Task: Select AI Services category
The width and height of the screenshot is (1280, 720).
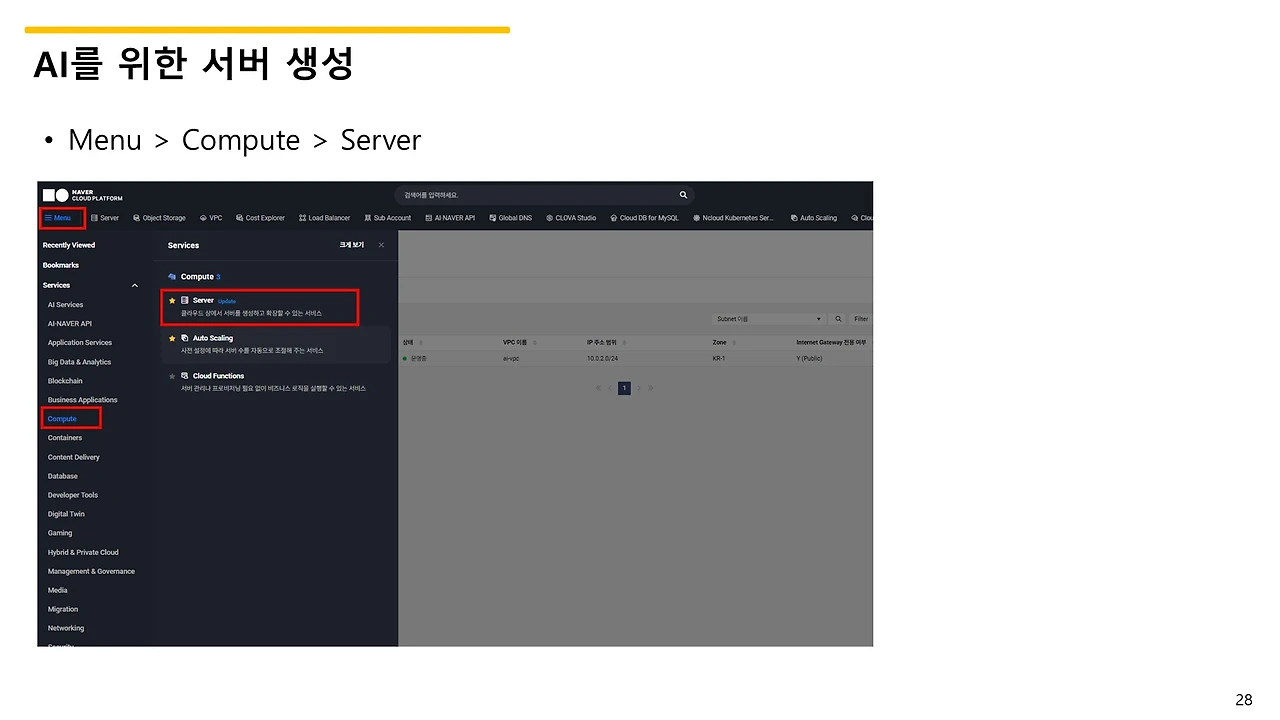Action: (66, 305)
